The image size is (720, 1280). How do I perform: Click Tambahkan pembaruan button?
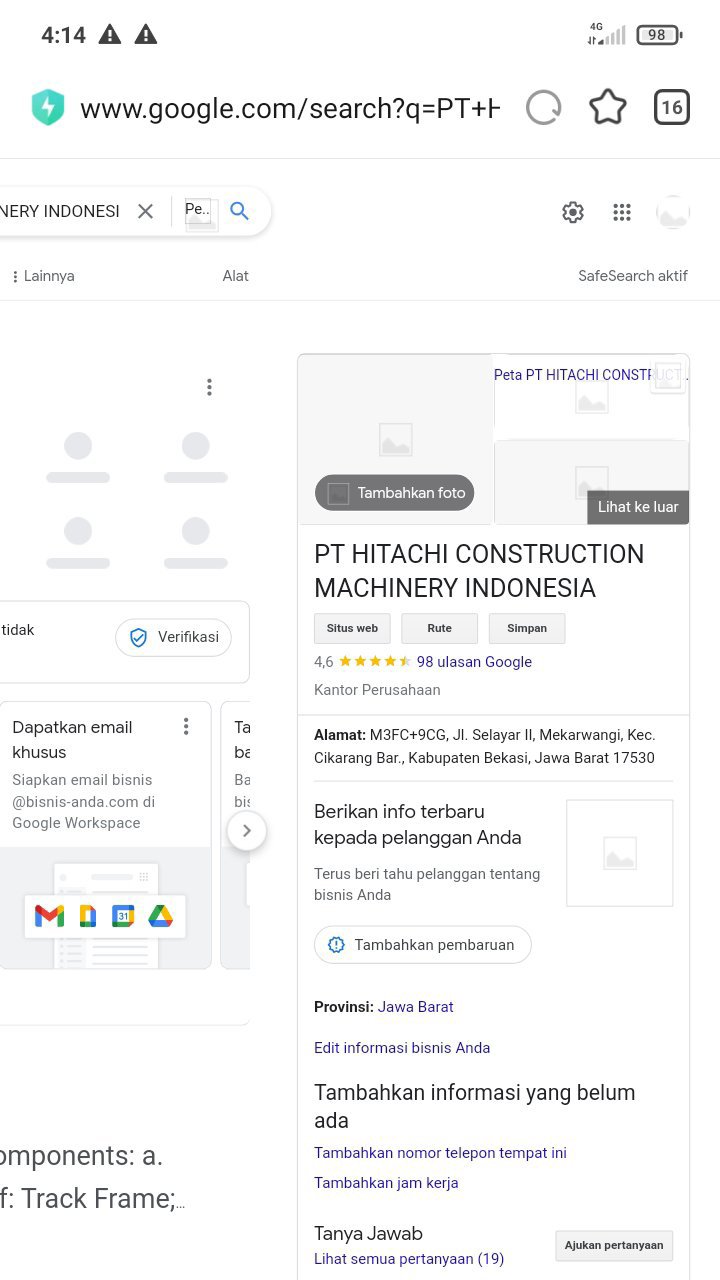(423, 945)
